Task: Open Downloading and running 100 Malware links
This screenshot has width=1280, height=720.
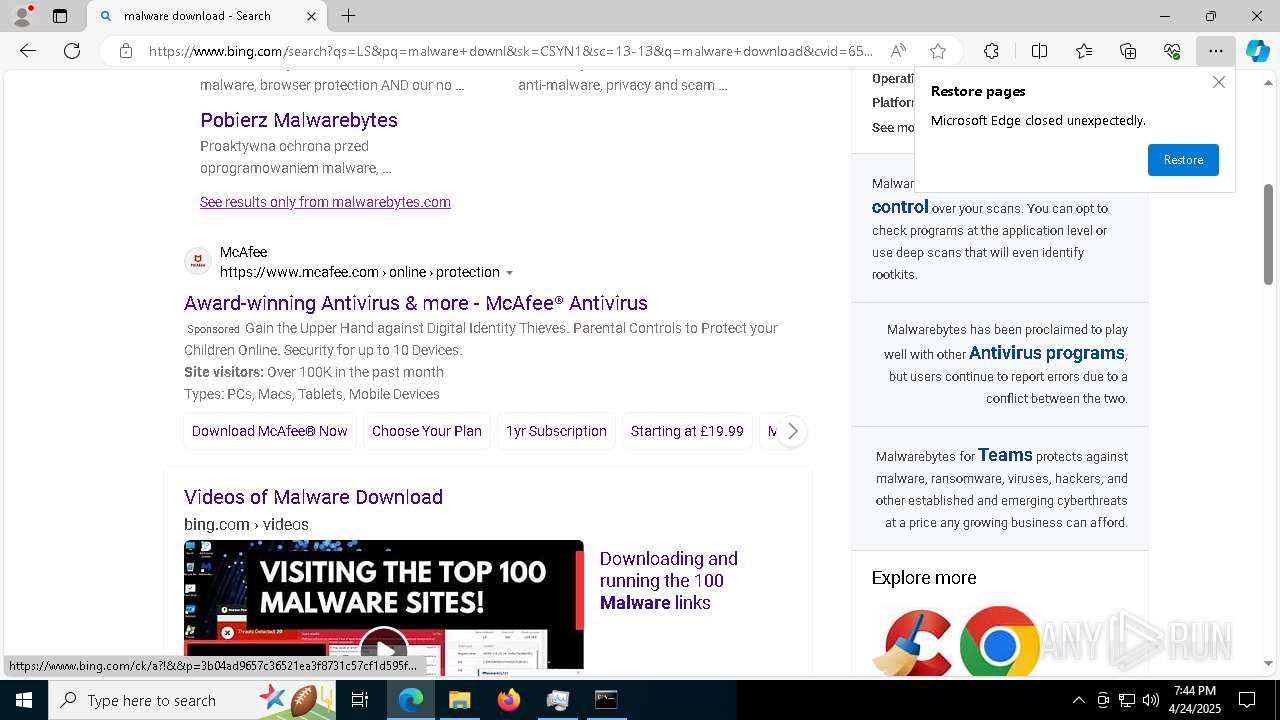Action: (x=669, y=581)
